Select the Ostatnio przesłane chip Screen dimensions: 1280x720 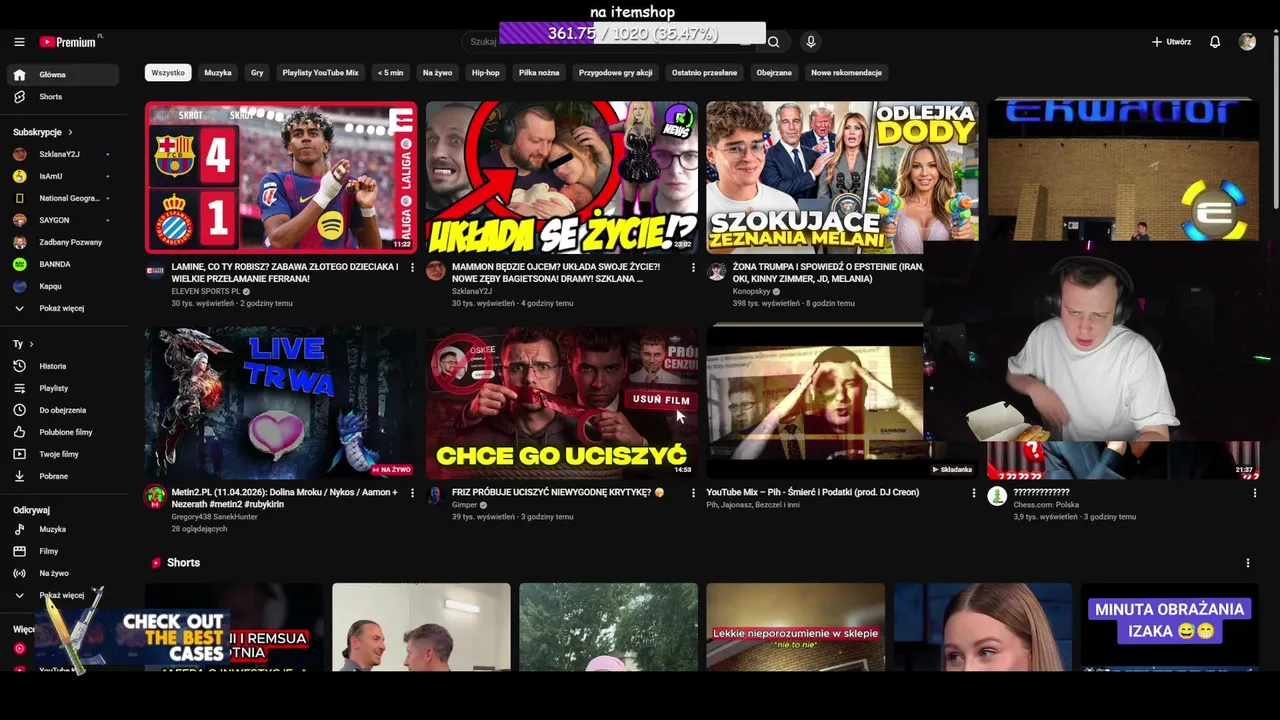click(x=704, y=73)
